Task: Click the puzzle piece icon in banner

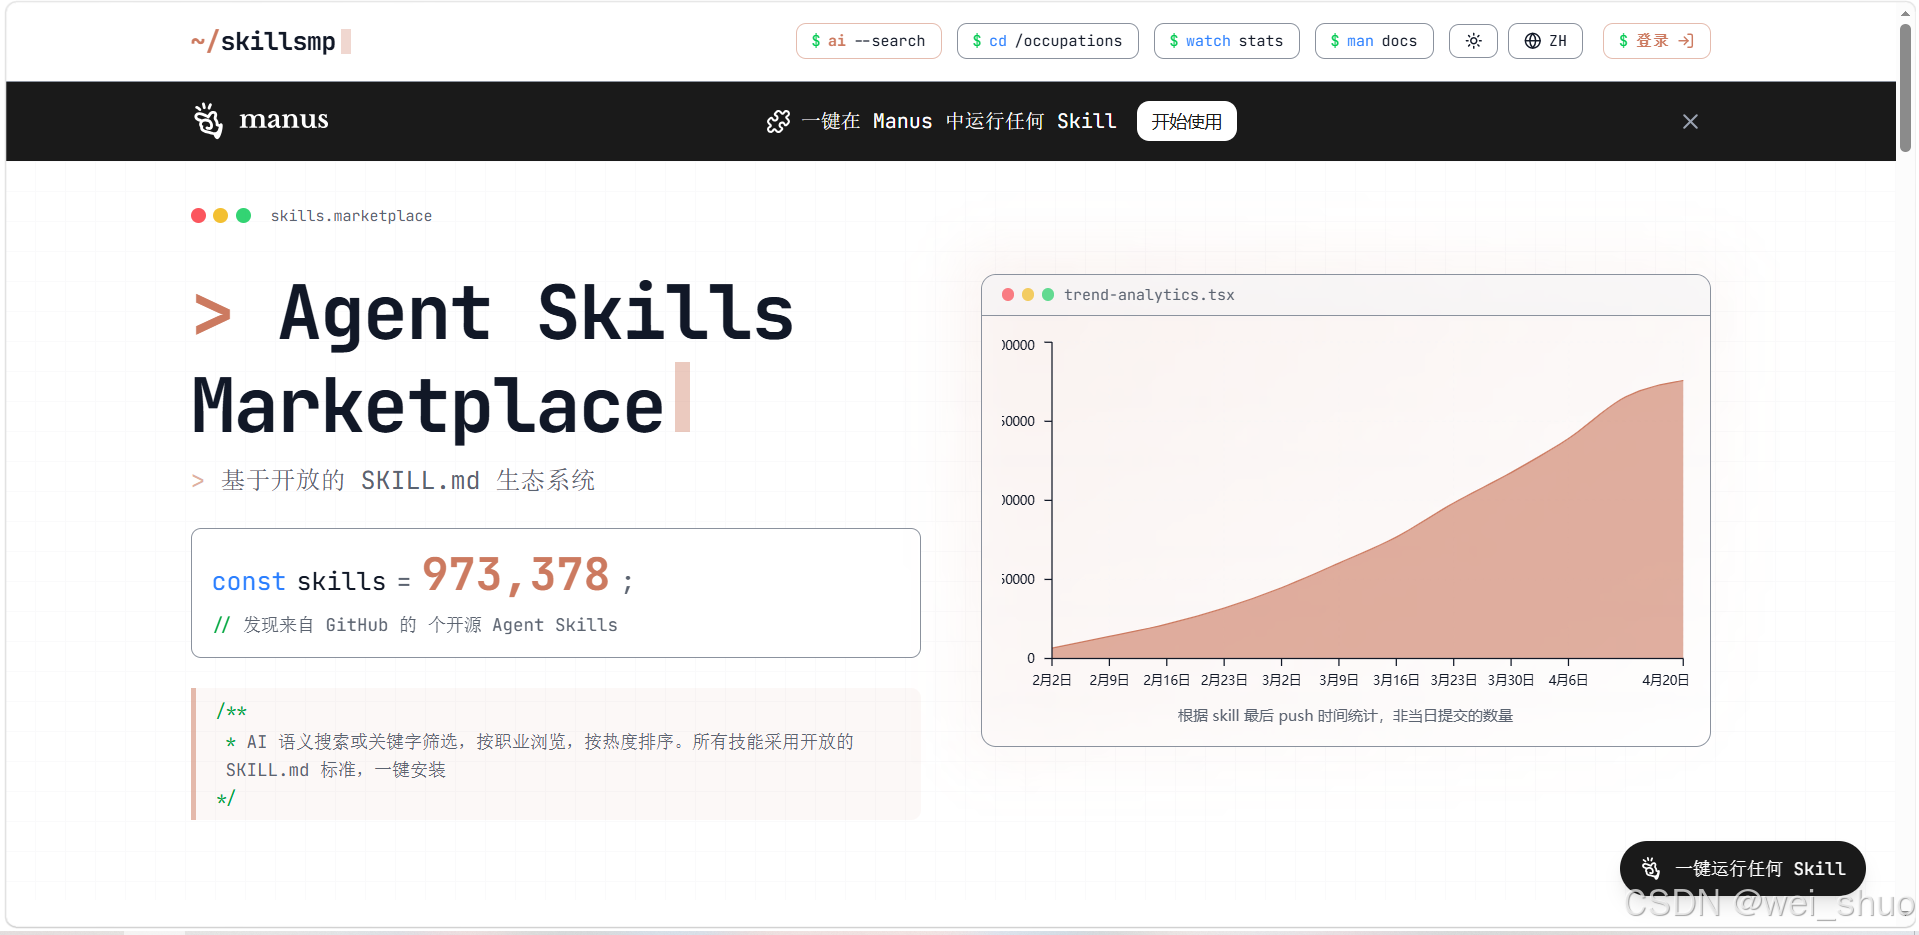Action: pyautogui.click(x=778, y=121)
